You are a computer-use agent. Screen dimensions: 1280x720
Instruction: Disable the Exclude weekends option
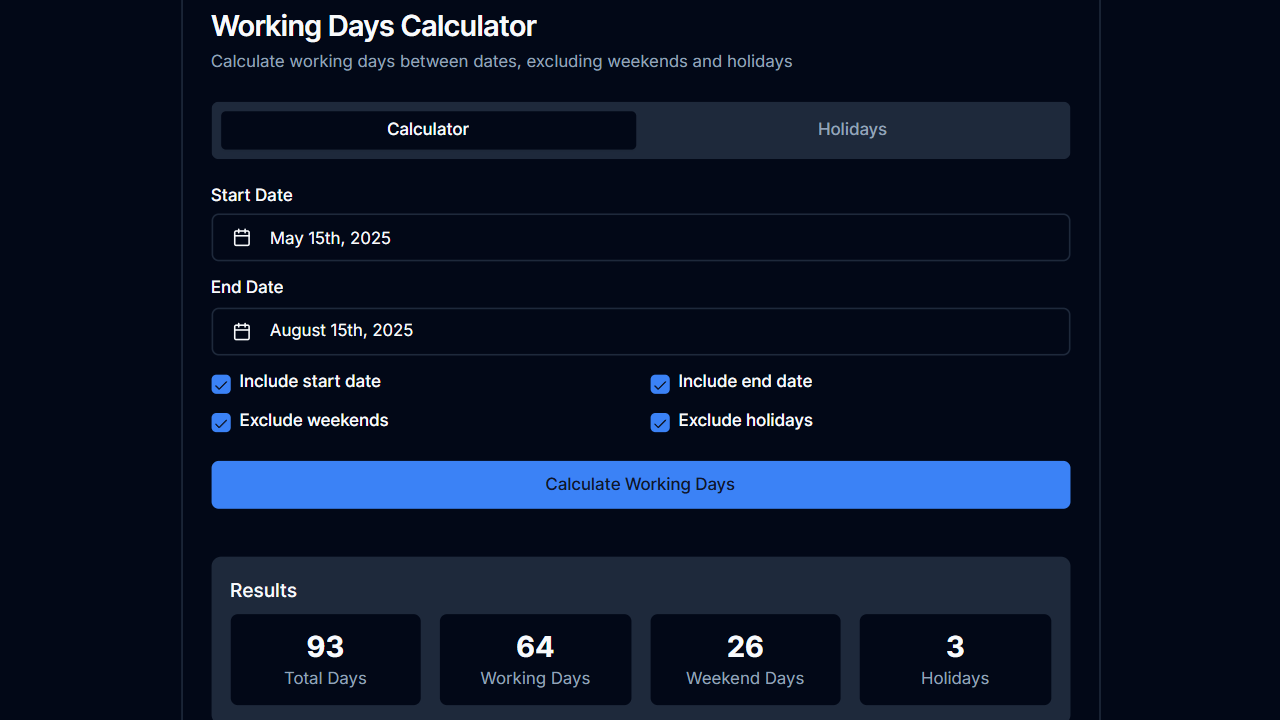pos(220,422)
